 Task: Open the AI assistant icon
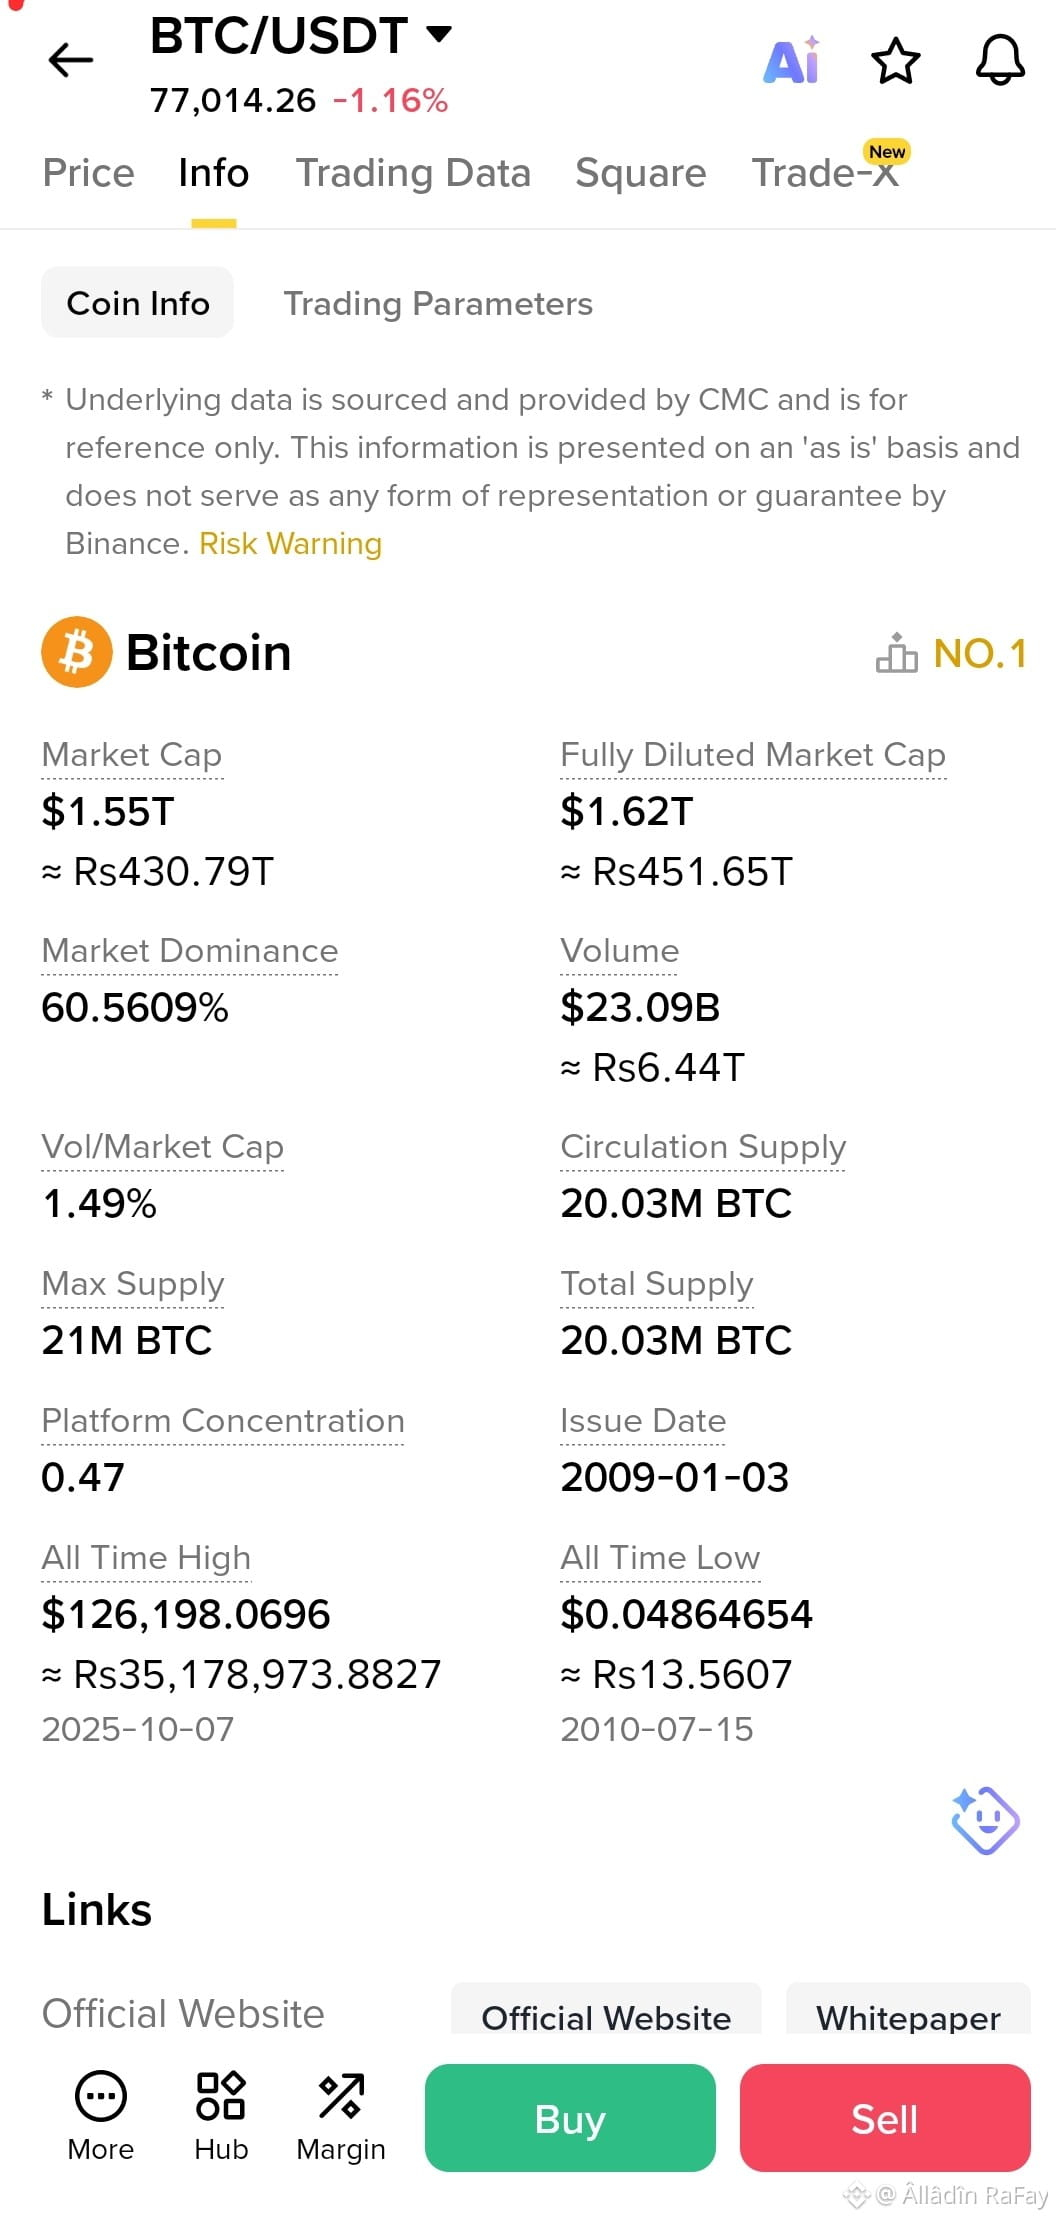click(792, 60)
